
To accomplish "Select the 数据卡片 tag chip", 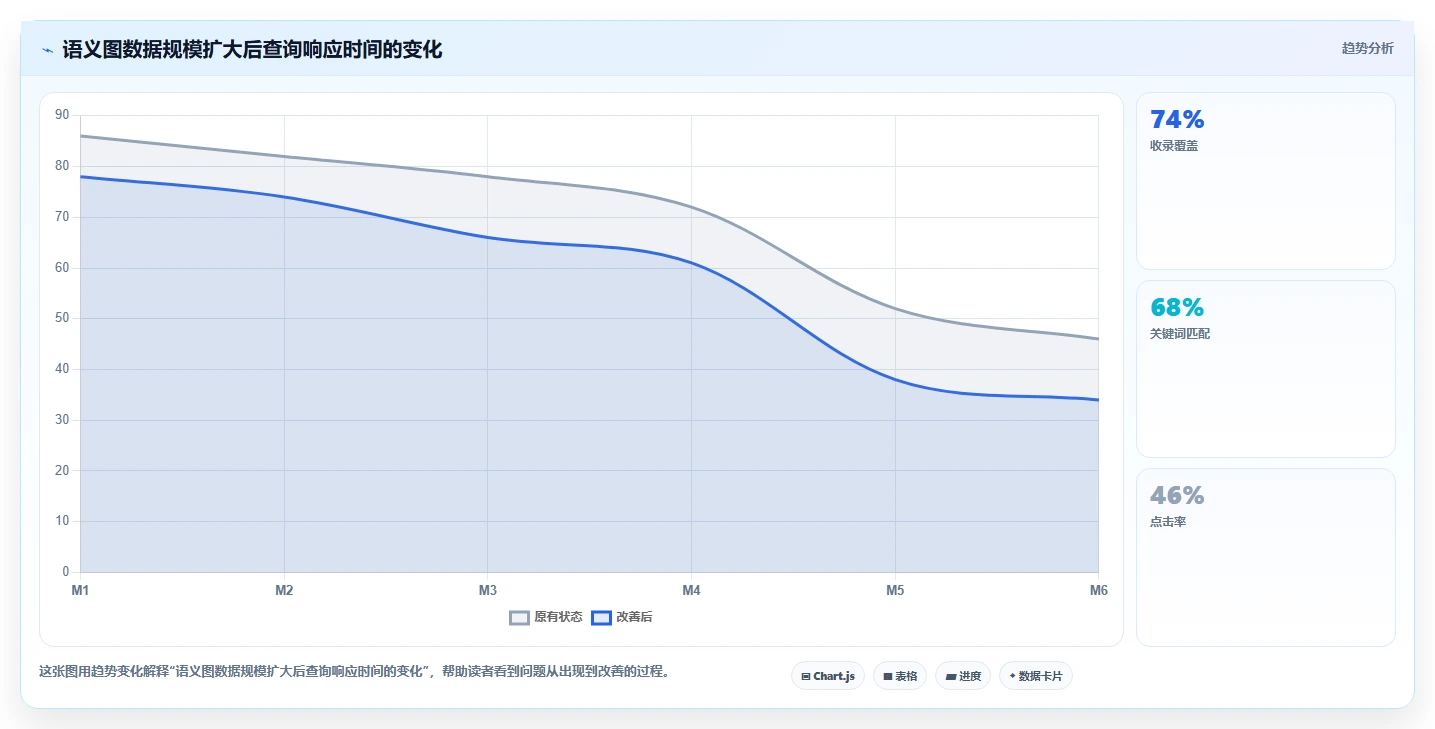I will [1036, 676].
